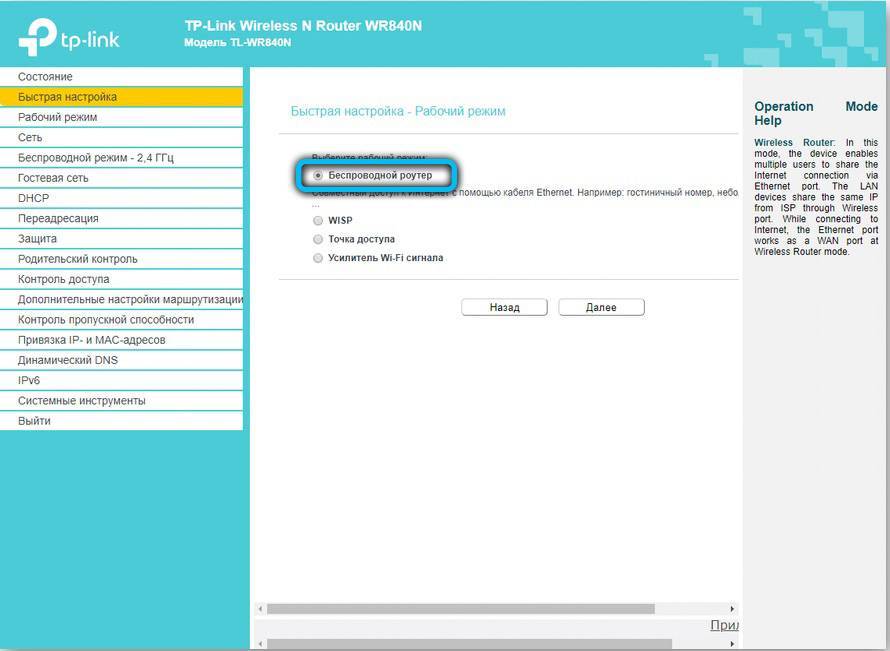This screenshot has height=651, width=890.
Task: Expand Беспроводной режим - 2,4 ГГц
Action: click(96, 158)
